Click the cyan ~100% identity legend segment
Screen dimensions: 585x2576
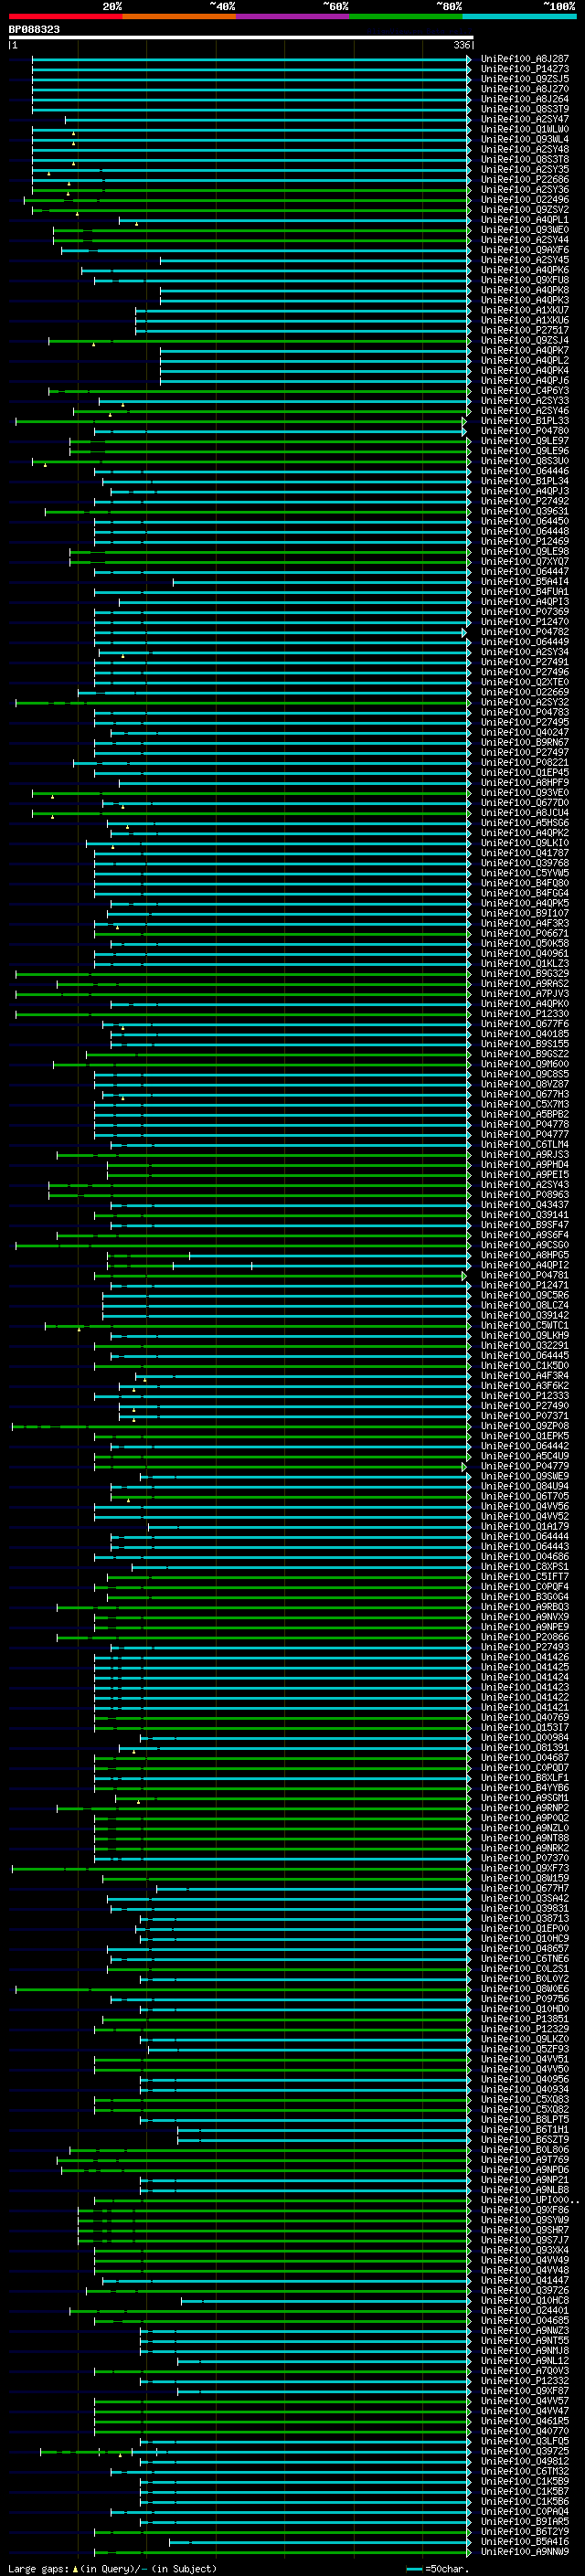[519, 16]
